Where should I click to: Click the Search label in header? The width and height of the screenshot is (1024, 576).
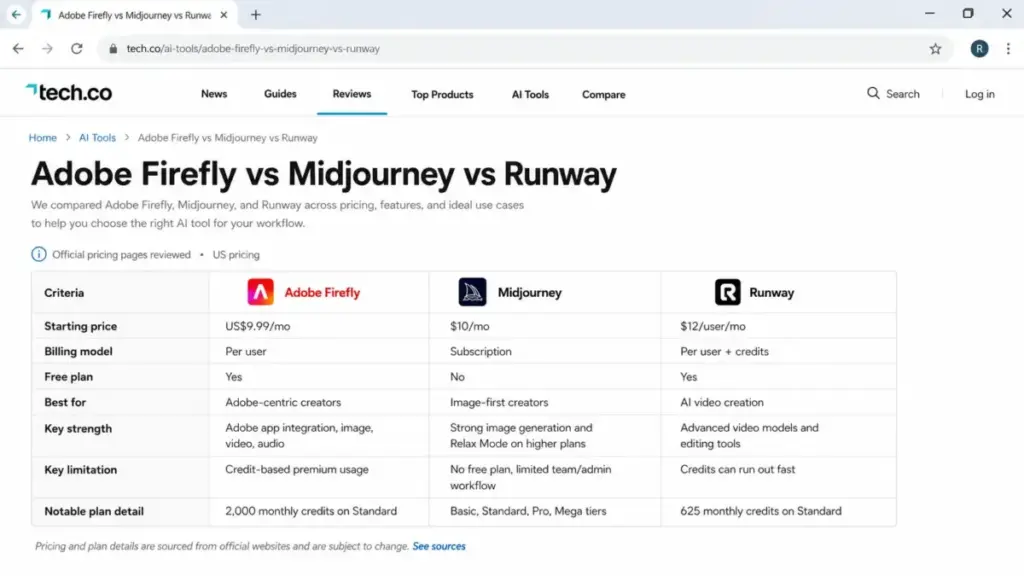coord(903,94)
